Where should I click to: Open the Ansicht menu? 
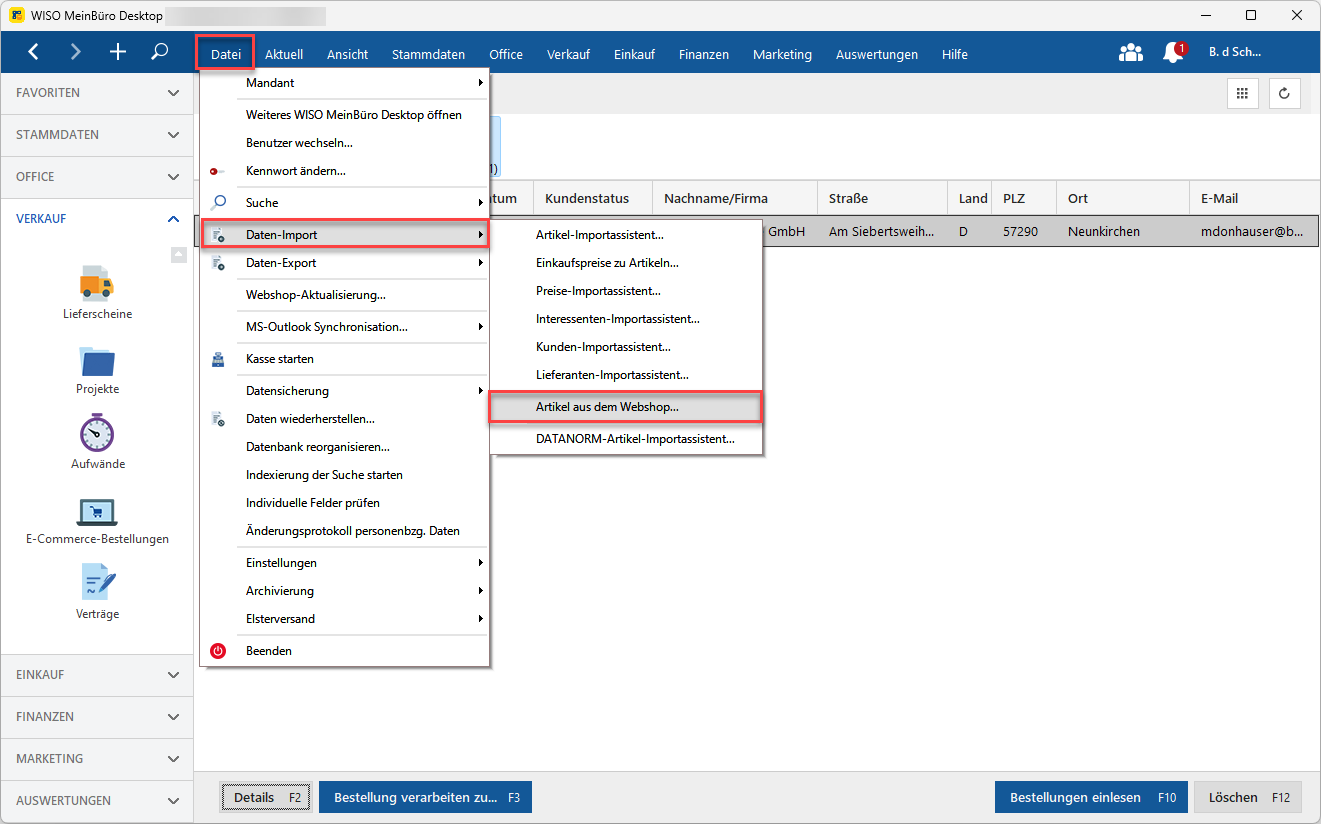(x=347, y=54)
